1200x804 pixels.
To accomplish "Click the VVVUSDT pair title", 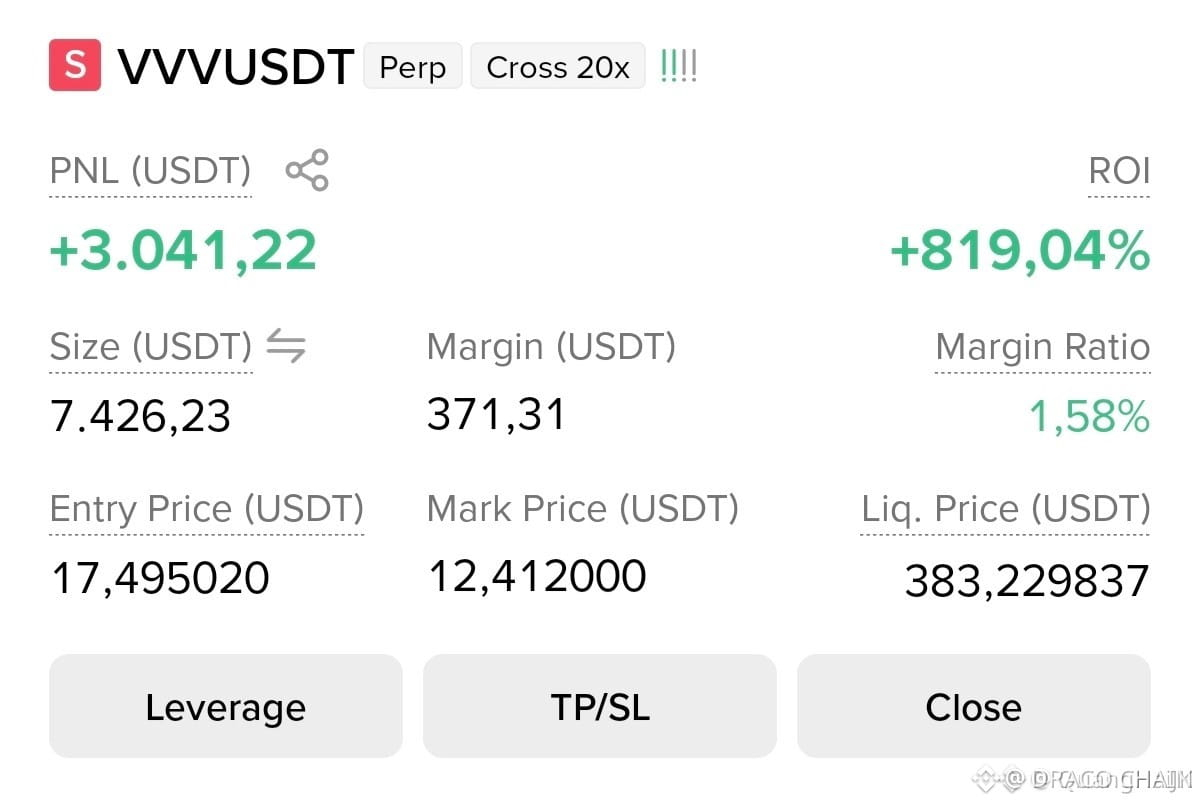I will click(x=236, y=67).
